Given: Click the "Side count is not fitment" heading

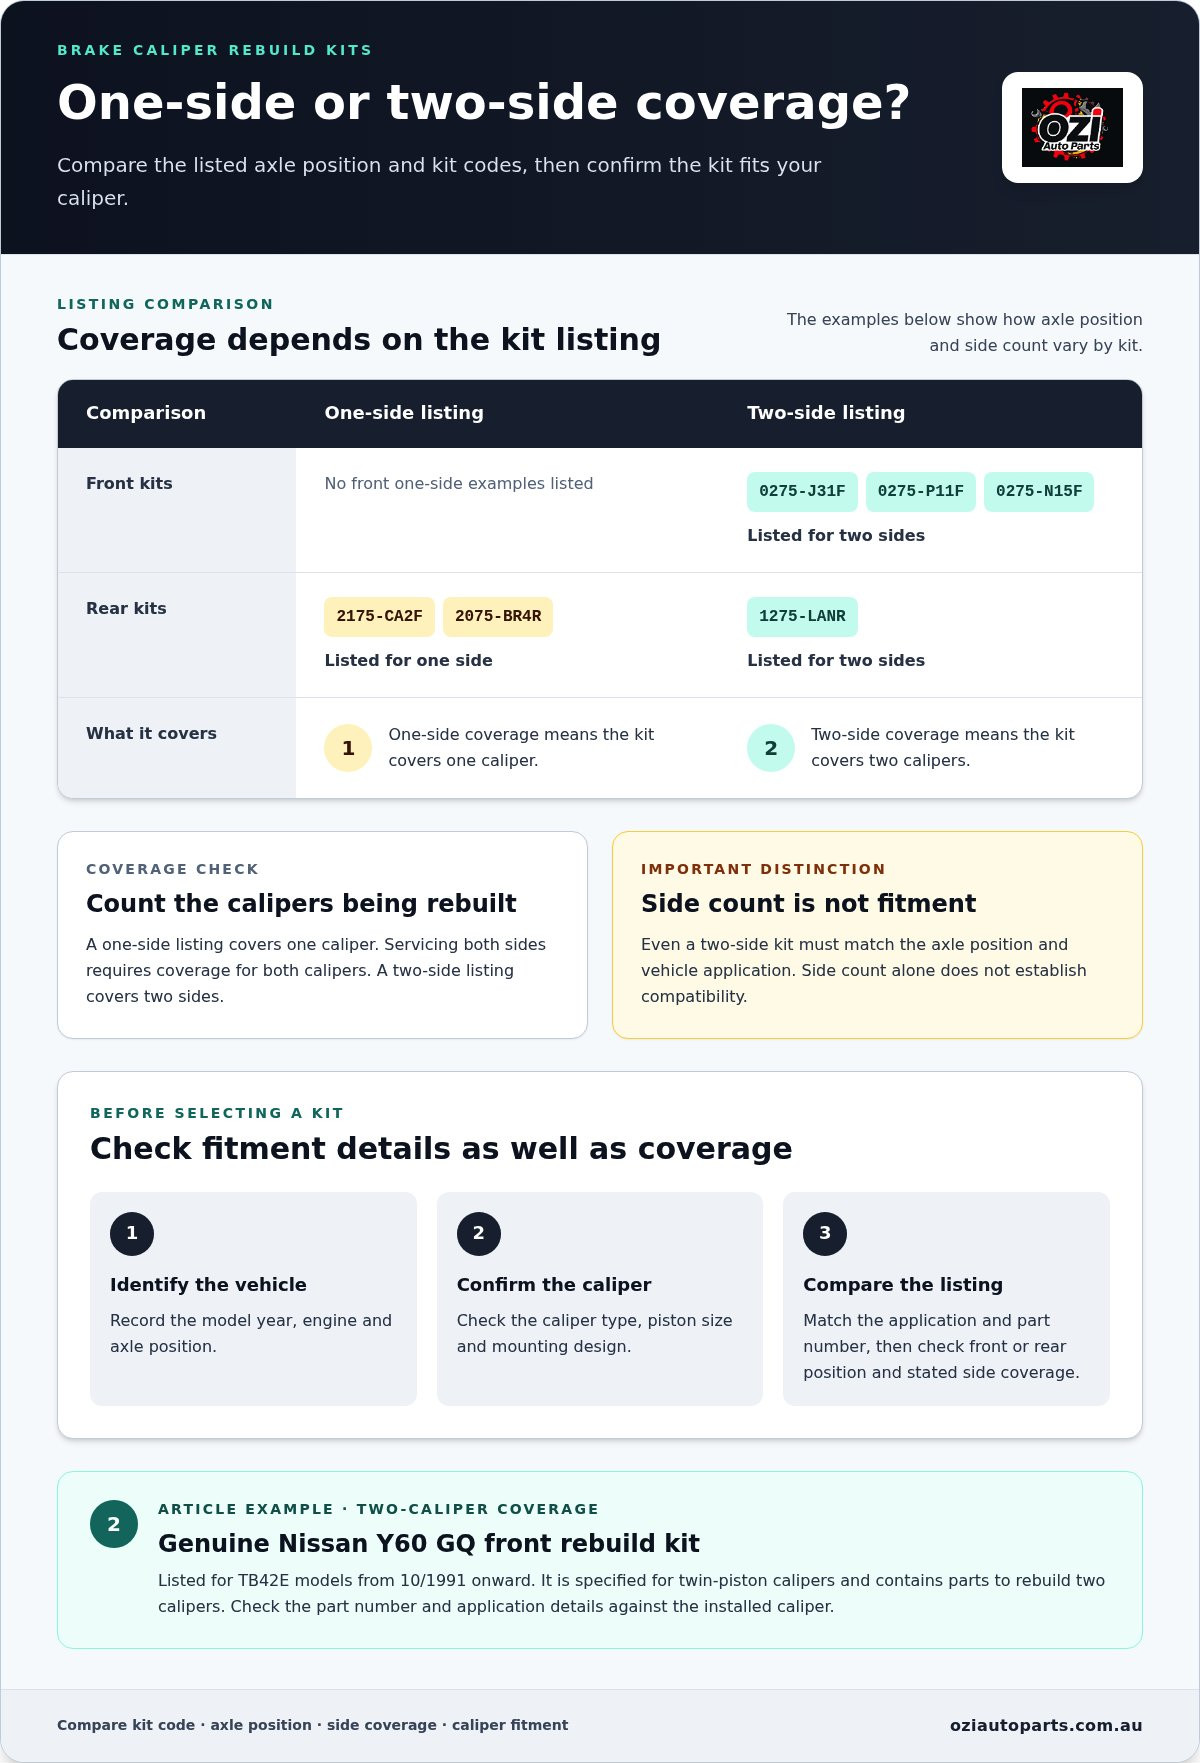Looking at the screenshot, I should click(x=808, y=904).
